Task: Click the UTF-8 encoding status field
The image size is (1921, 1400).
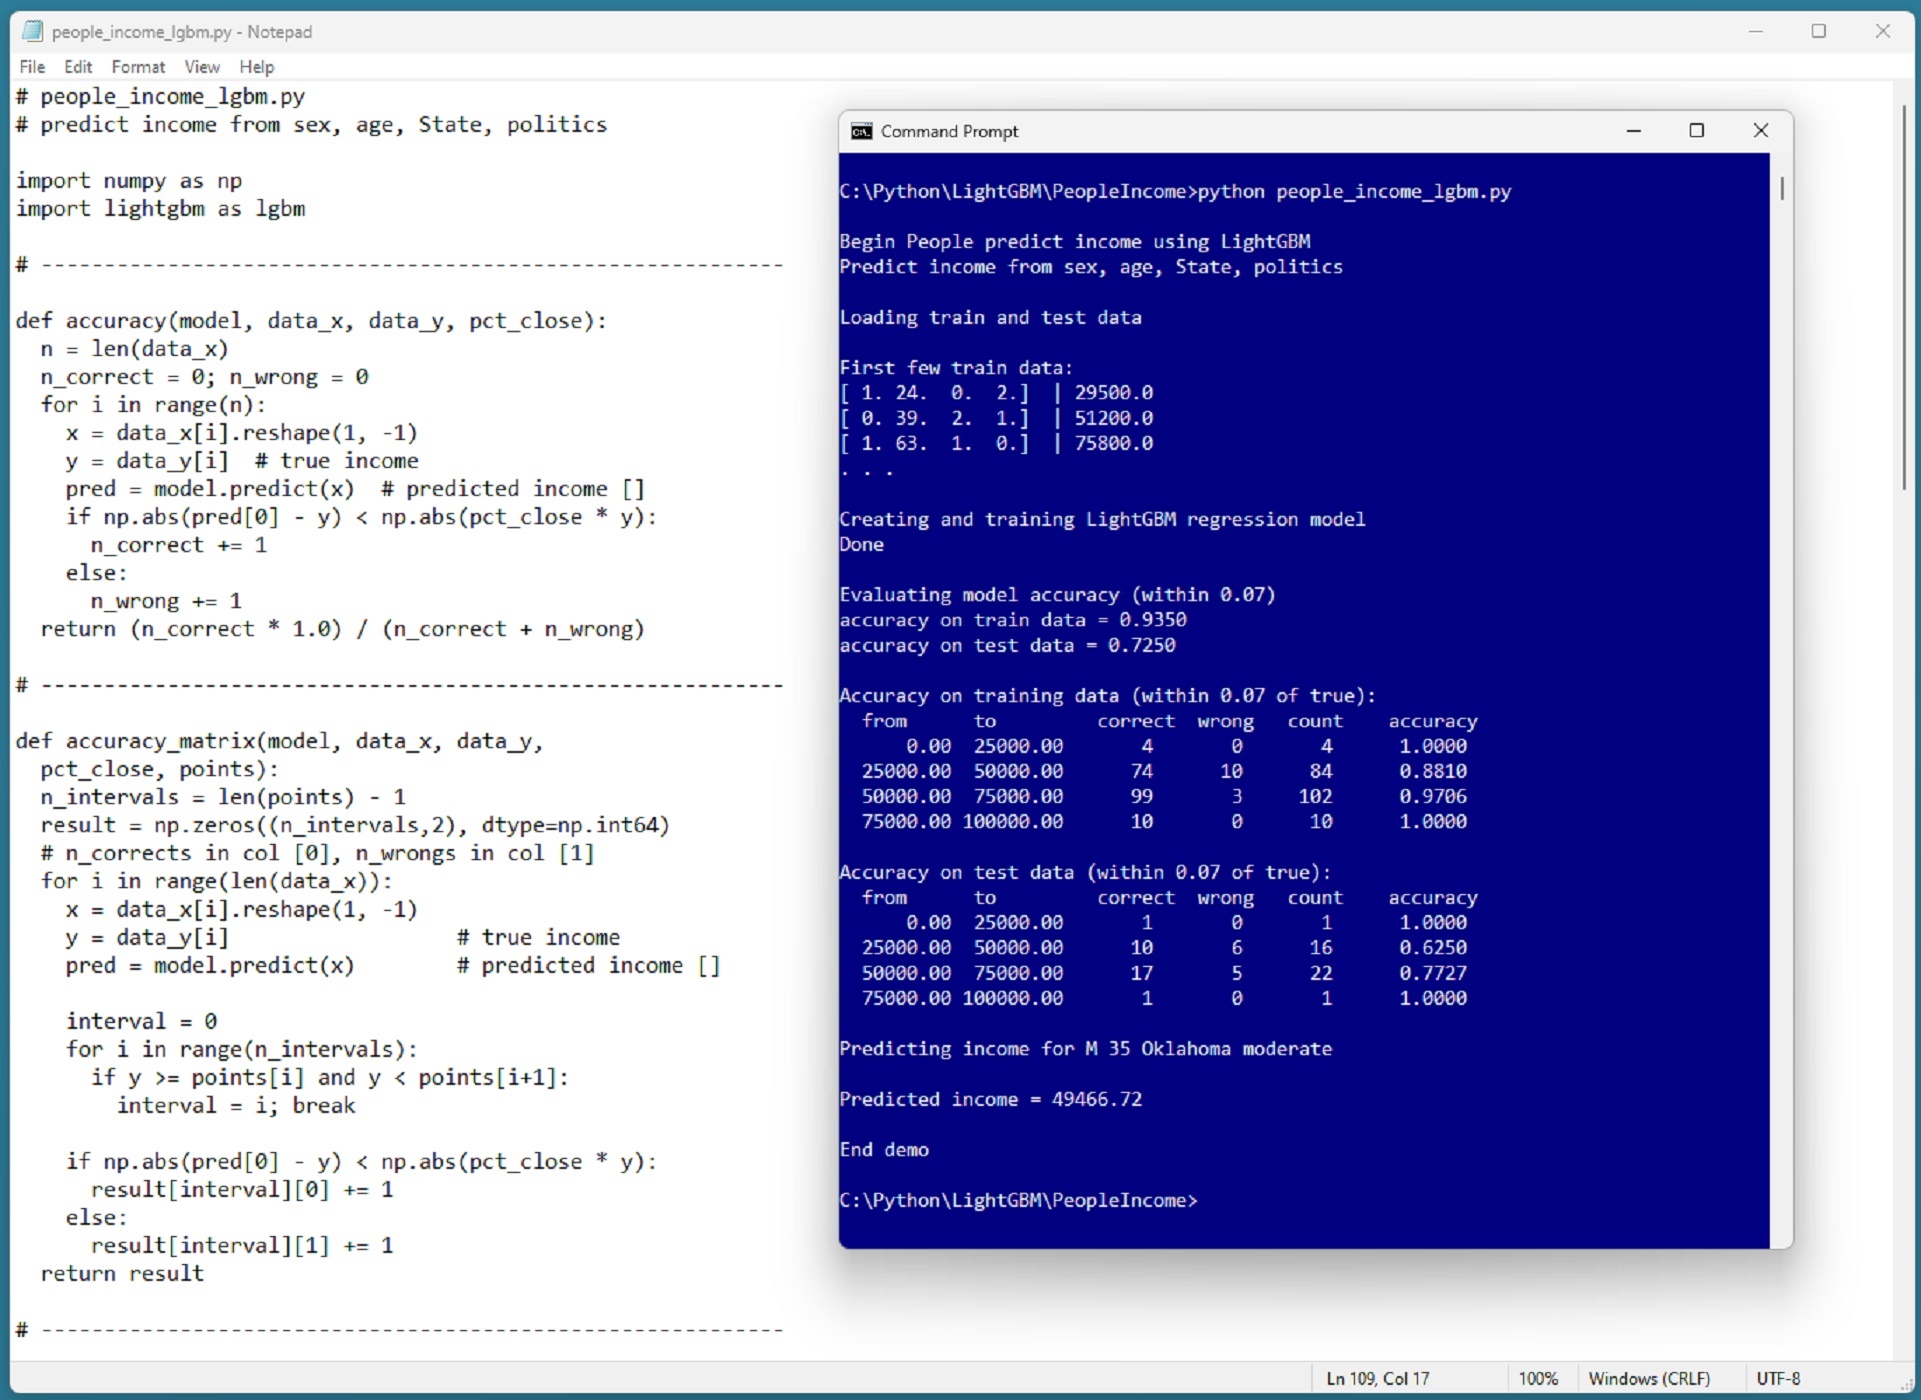Action: (x=1778, y=1379)
